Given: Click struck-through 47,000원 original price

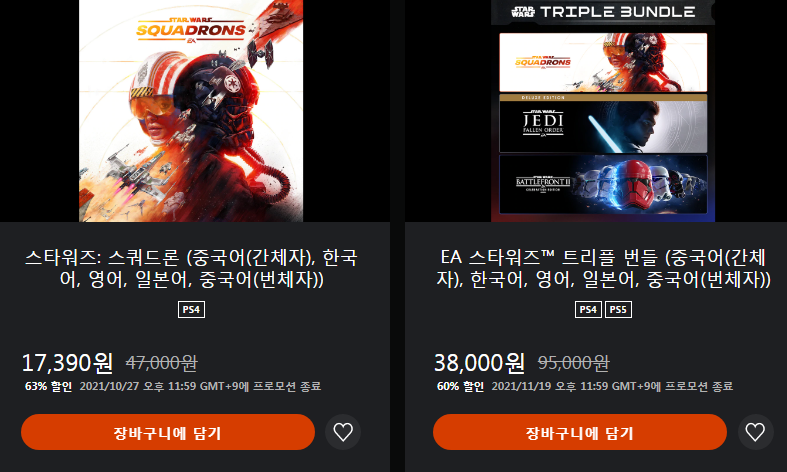Looking at the screenshot, I should click(162, 363).
